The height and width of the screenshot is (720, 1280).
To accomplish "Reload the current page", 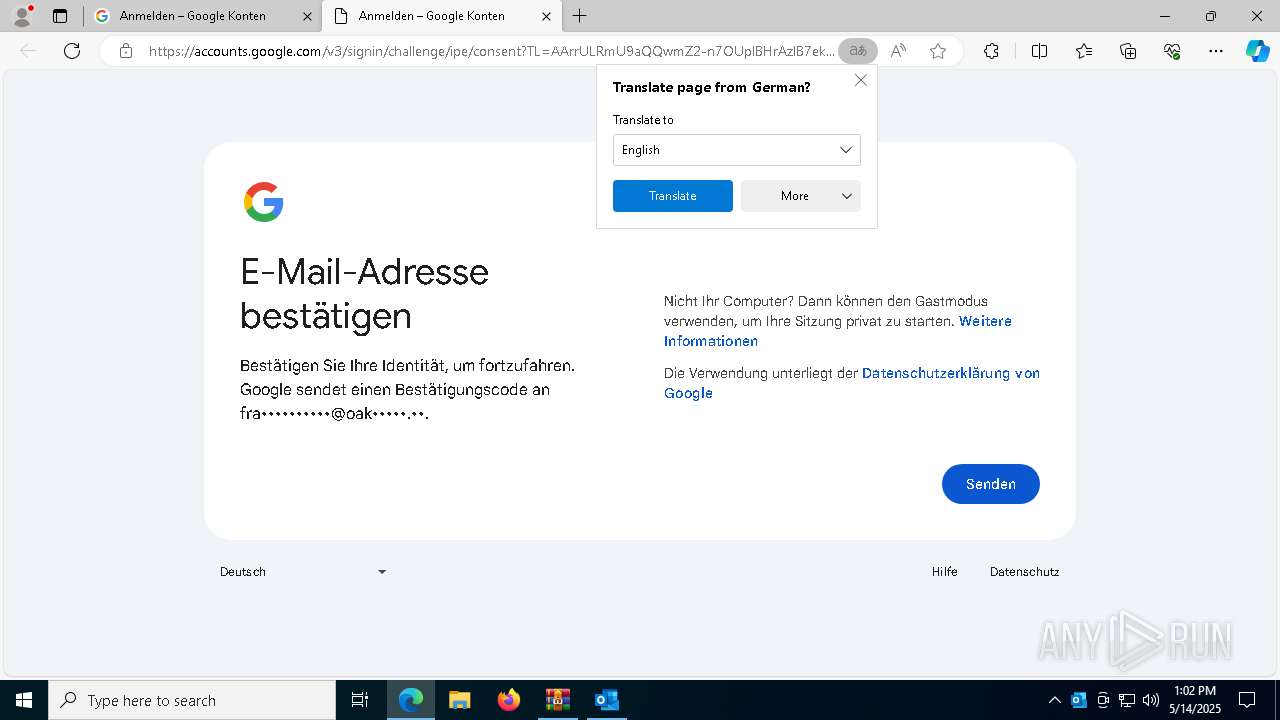I will tap(72, 51).
